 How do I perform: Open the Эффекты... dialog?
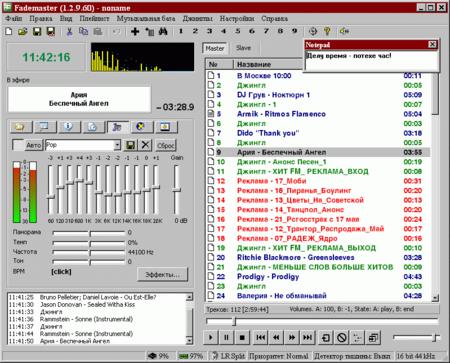click(162, 275)
